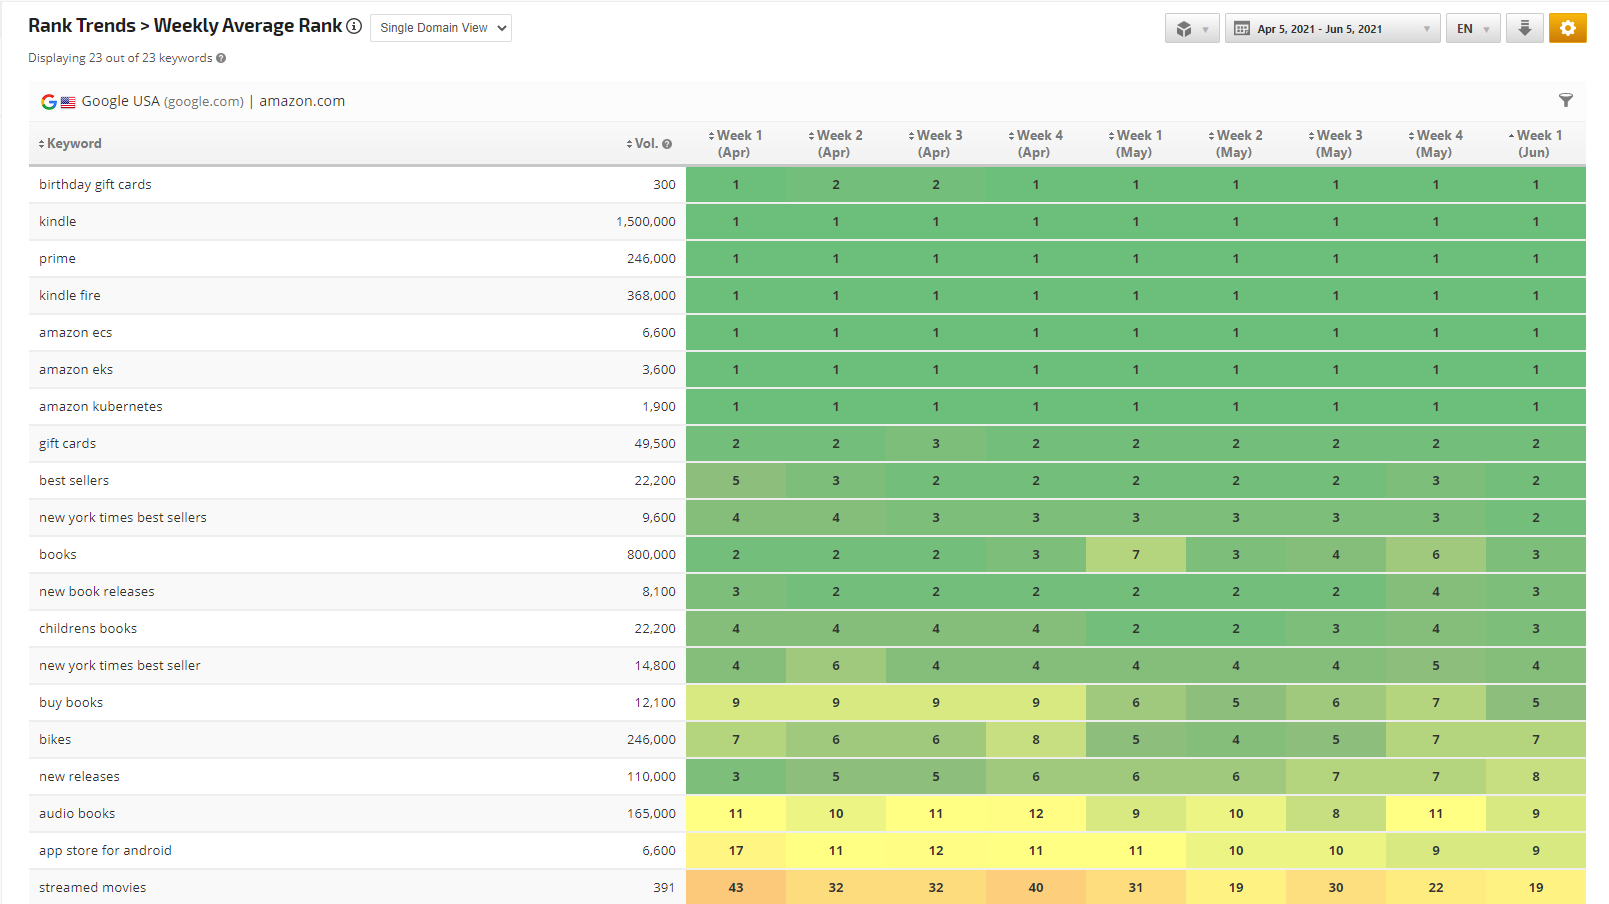Sort by Week 1 (Jun) column
The height and width of the screenshot is (904, 1609).
pos(1535,143)
